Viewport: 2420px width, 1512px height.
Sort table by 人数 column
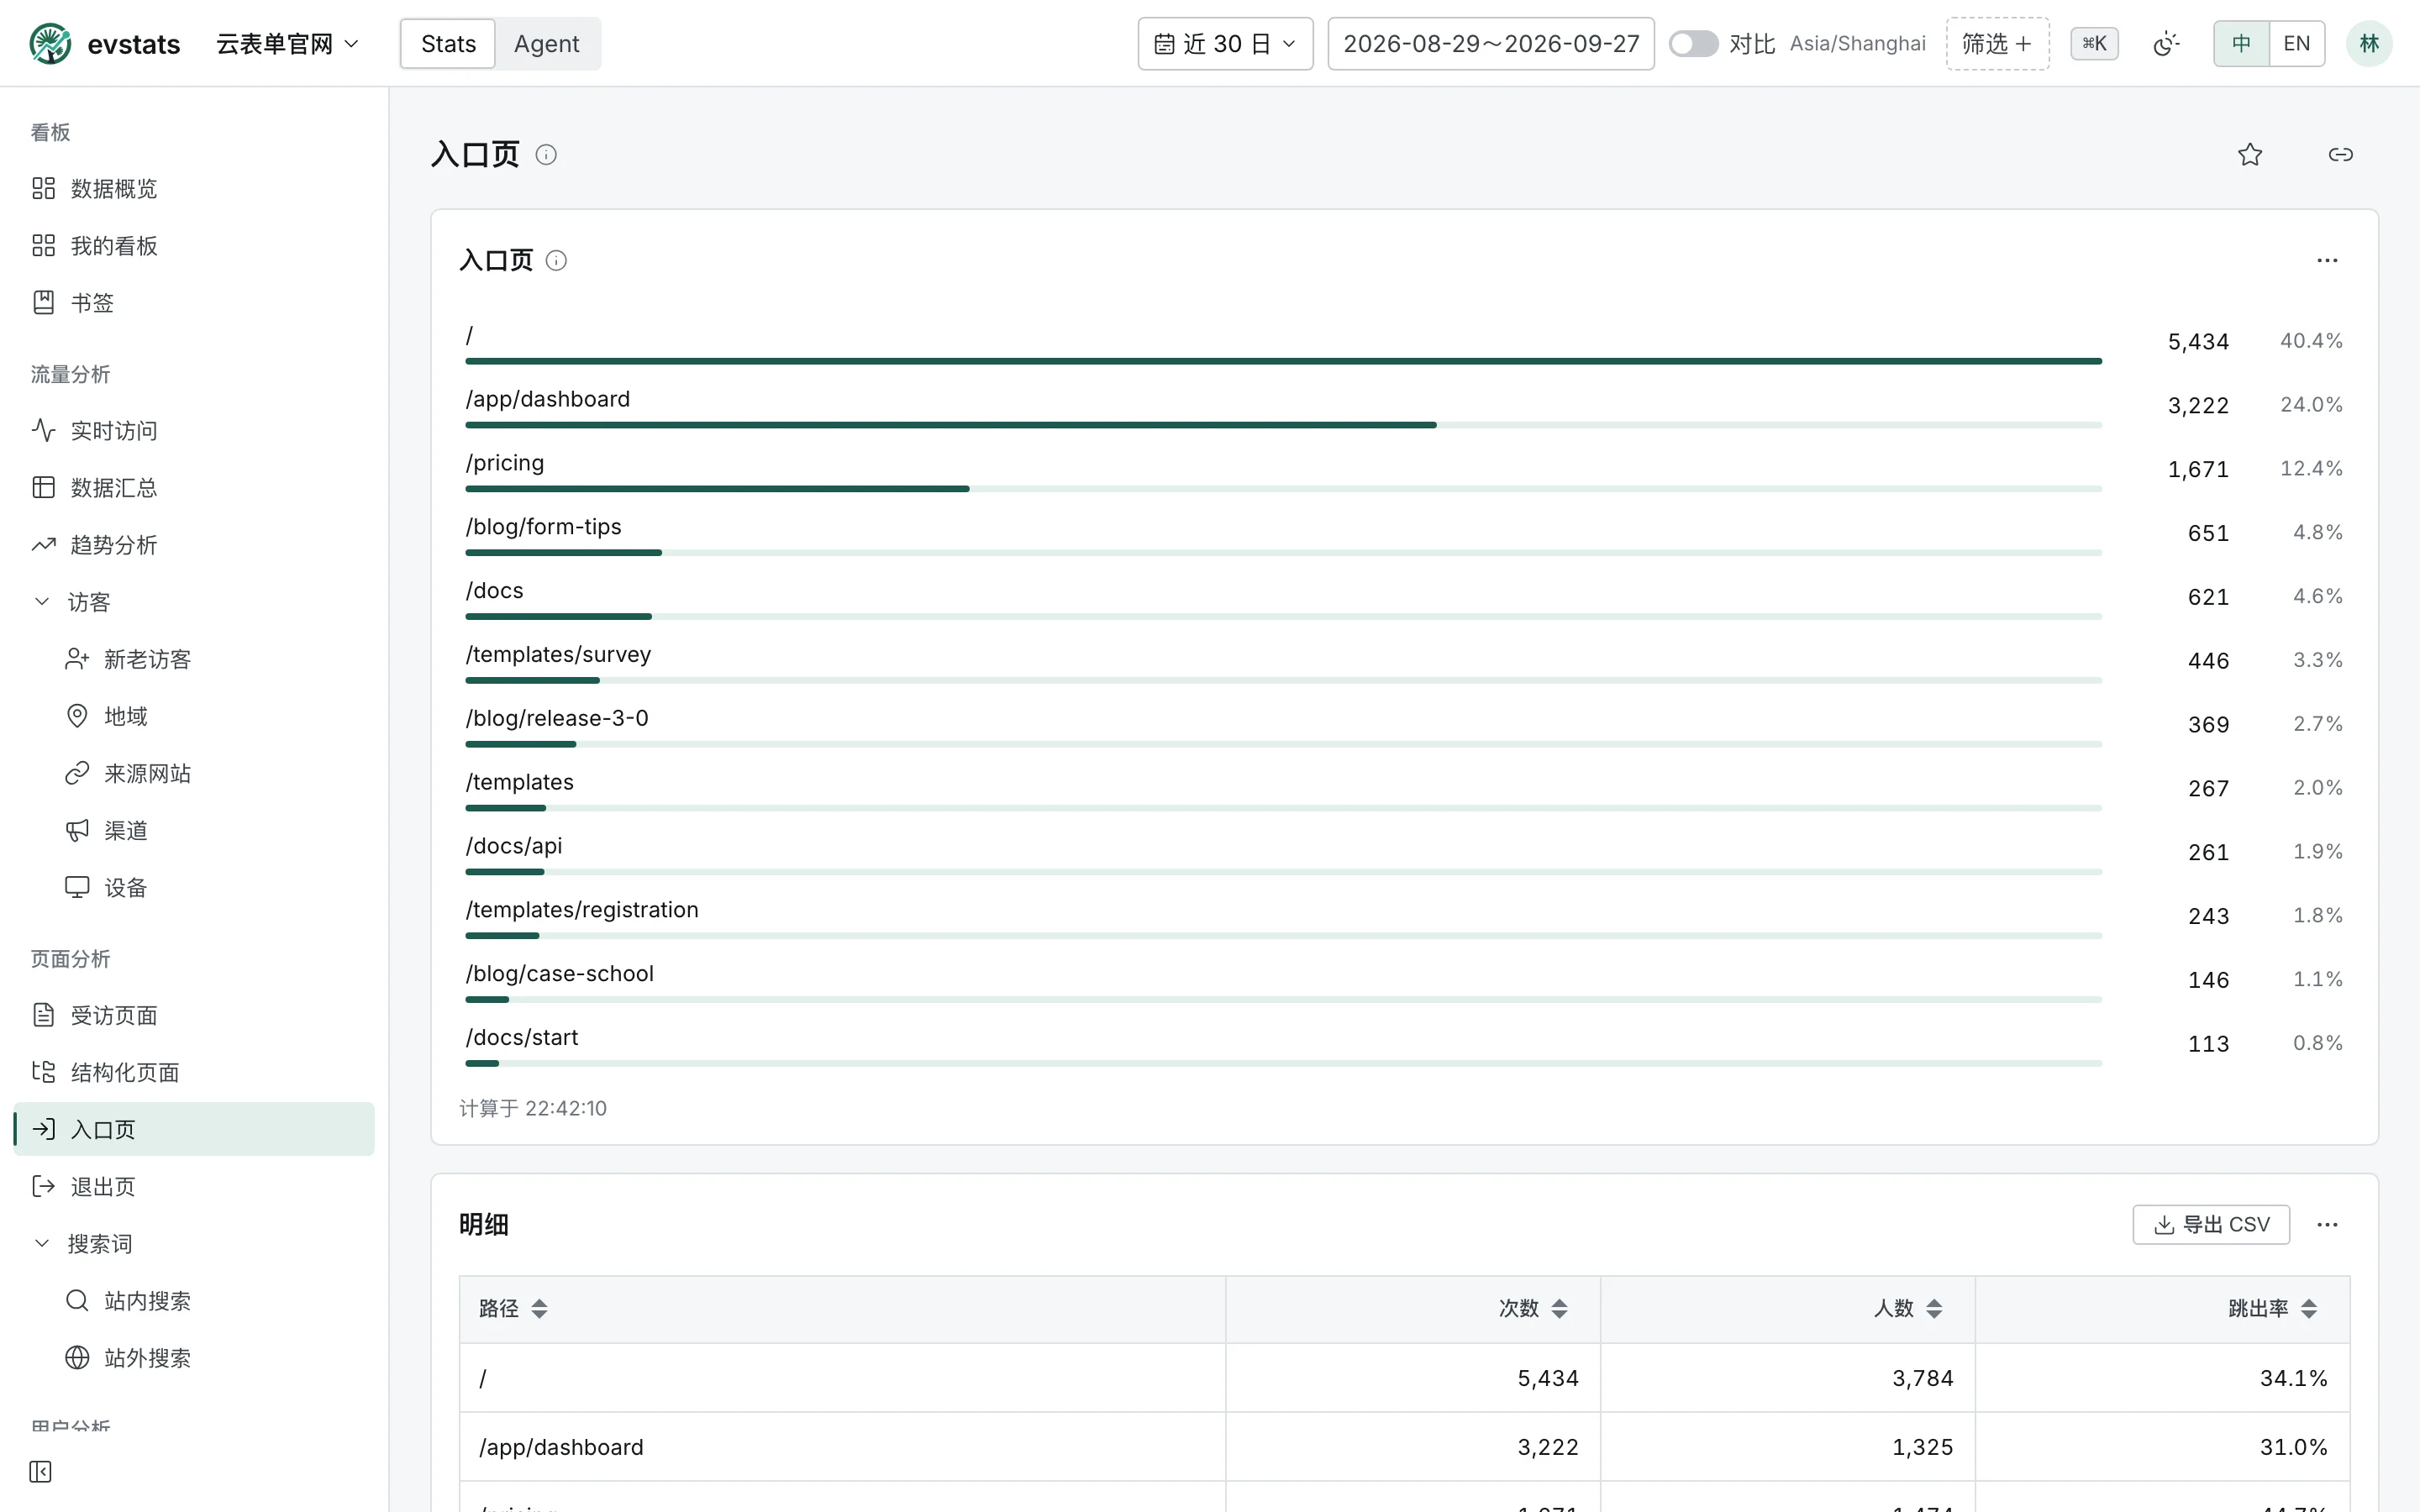pos(1934,1309)
